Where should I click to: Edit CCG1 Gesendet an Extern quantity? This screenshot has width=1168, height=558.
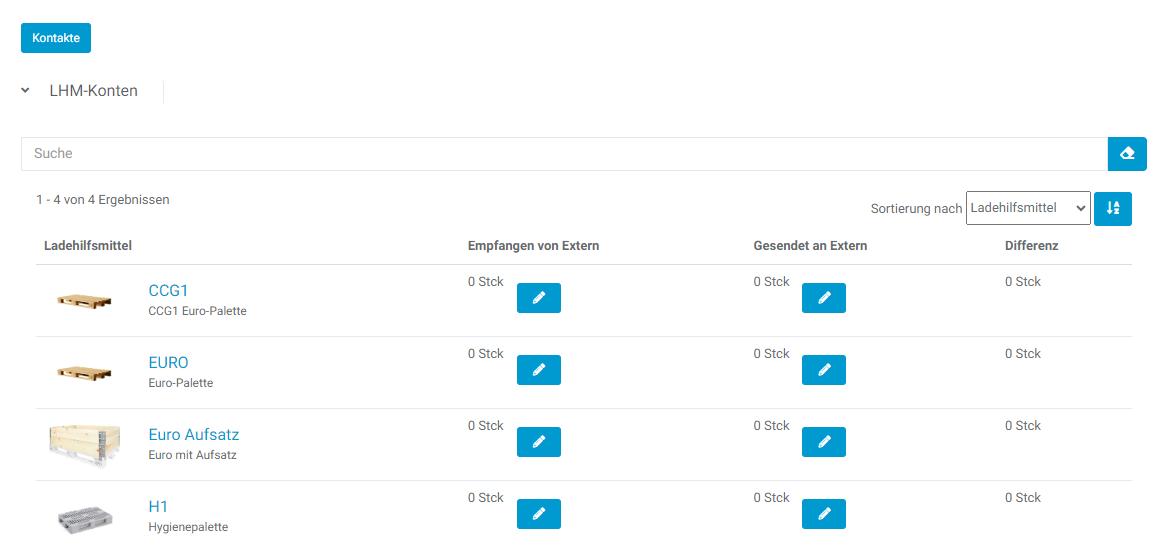[824, 298]
